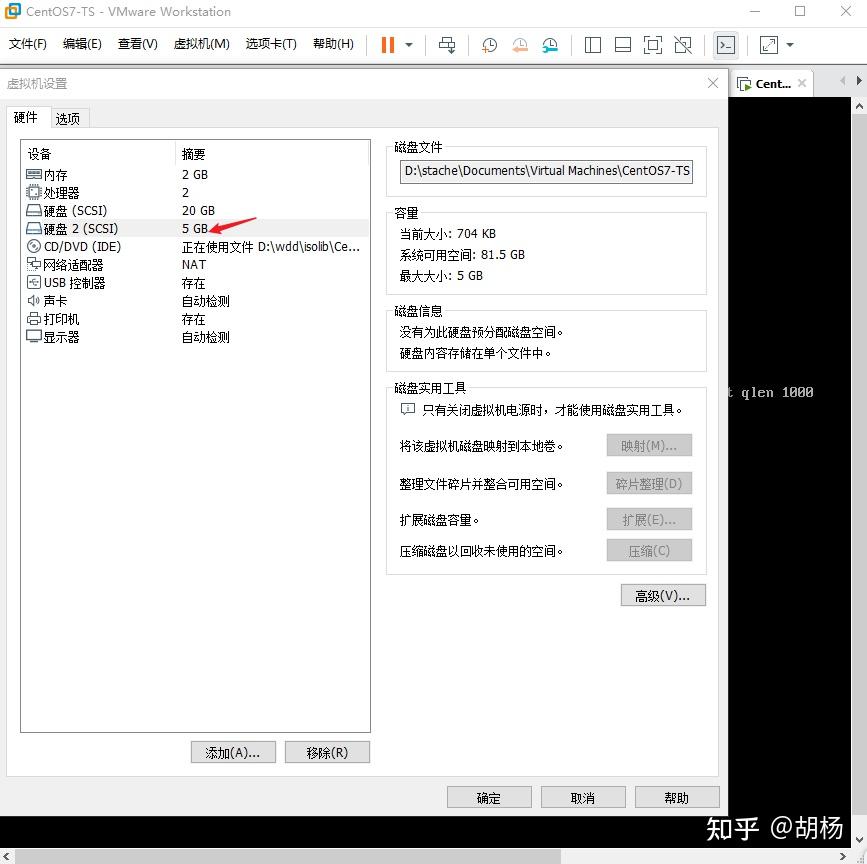The width and height of the screenshot is (867, 864).
Task: Click the 移除(R) button
Action: 327,752
